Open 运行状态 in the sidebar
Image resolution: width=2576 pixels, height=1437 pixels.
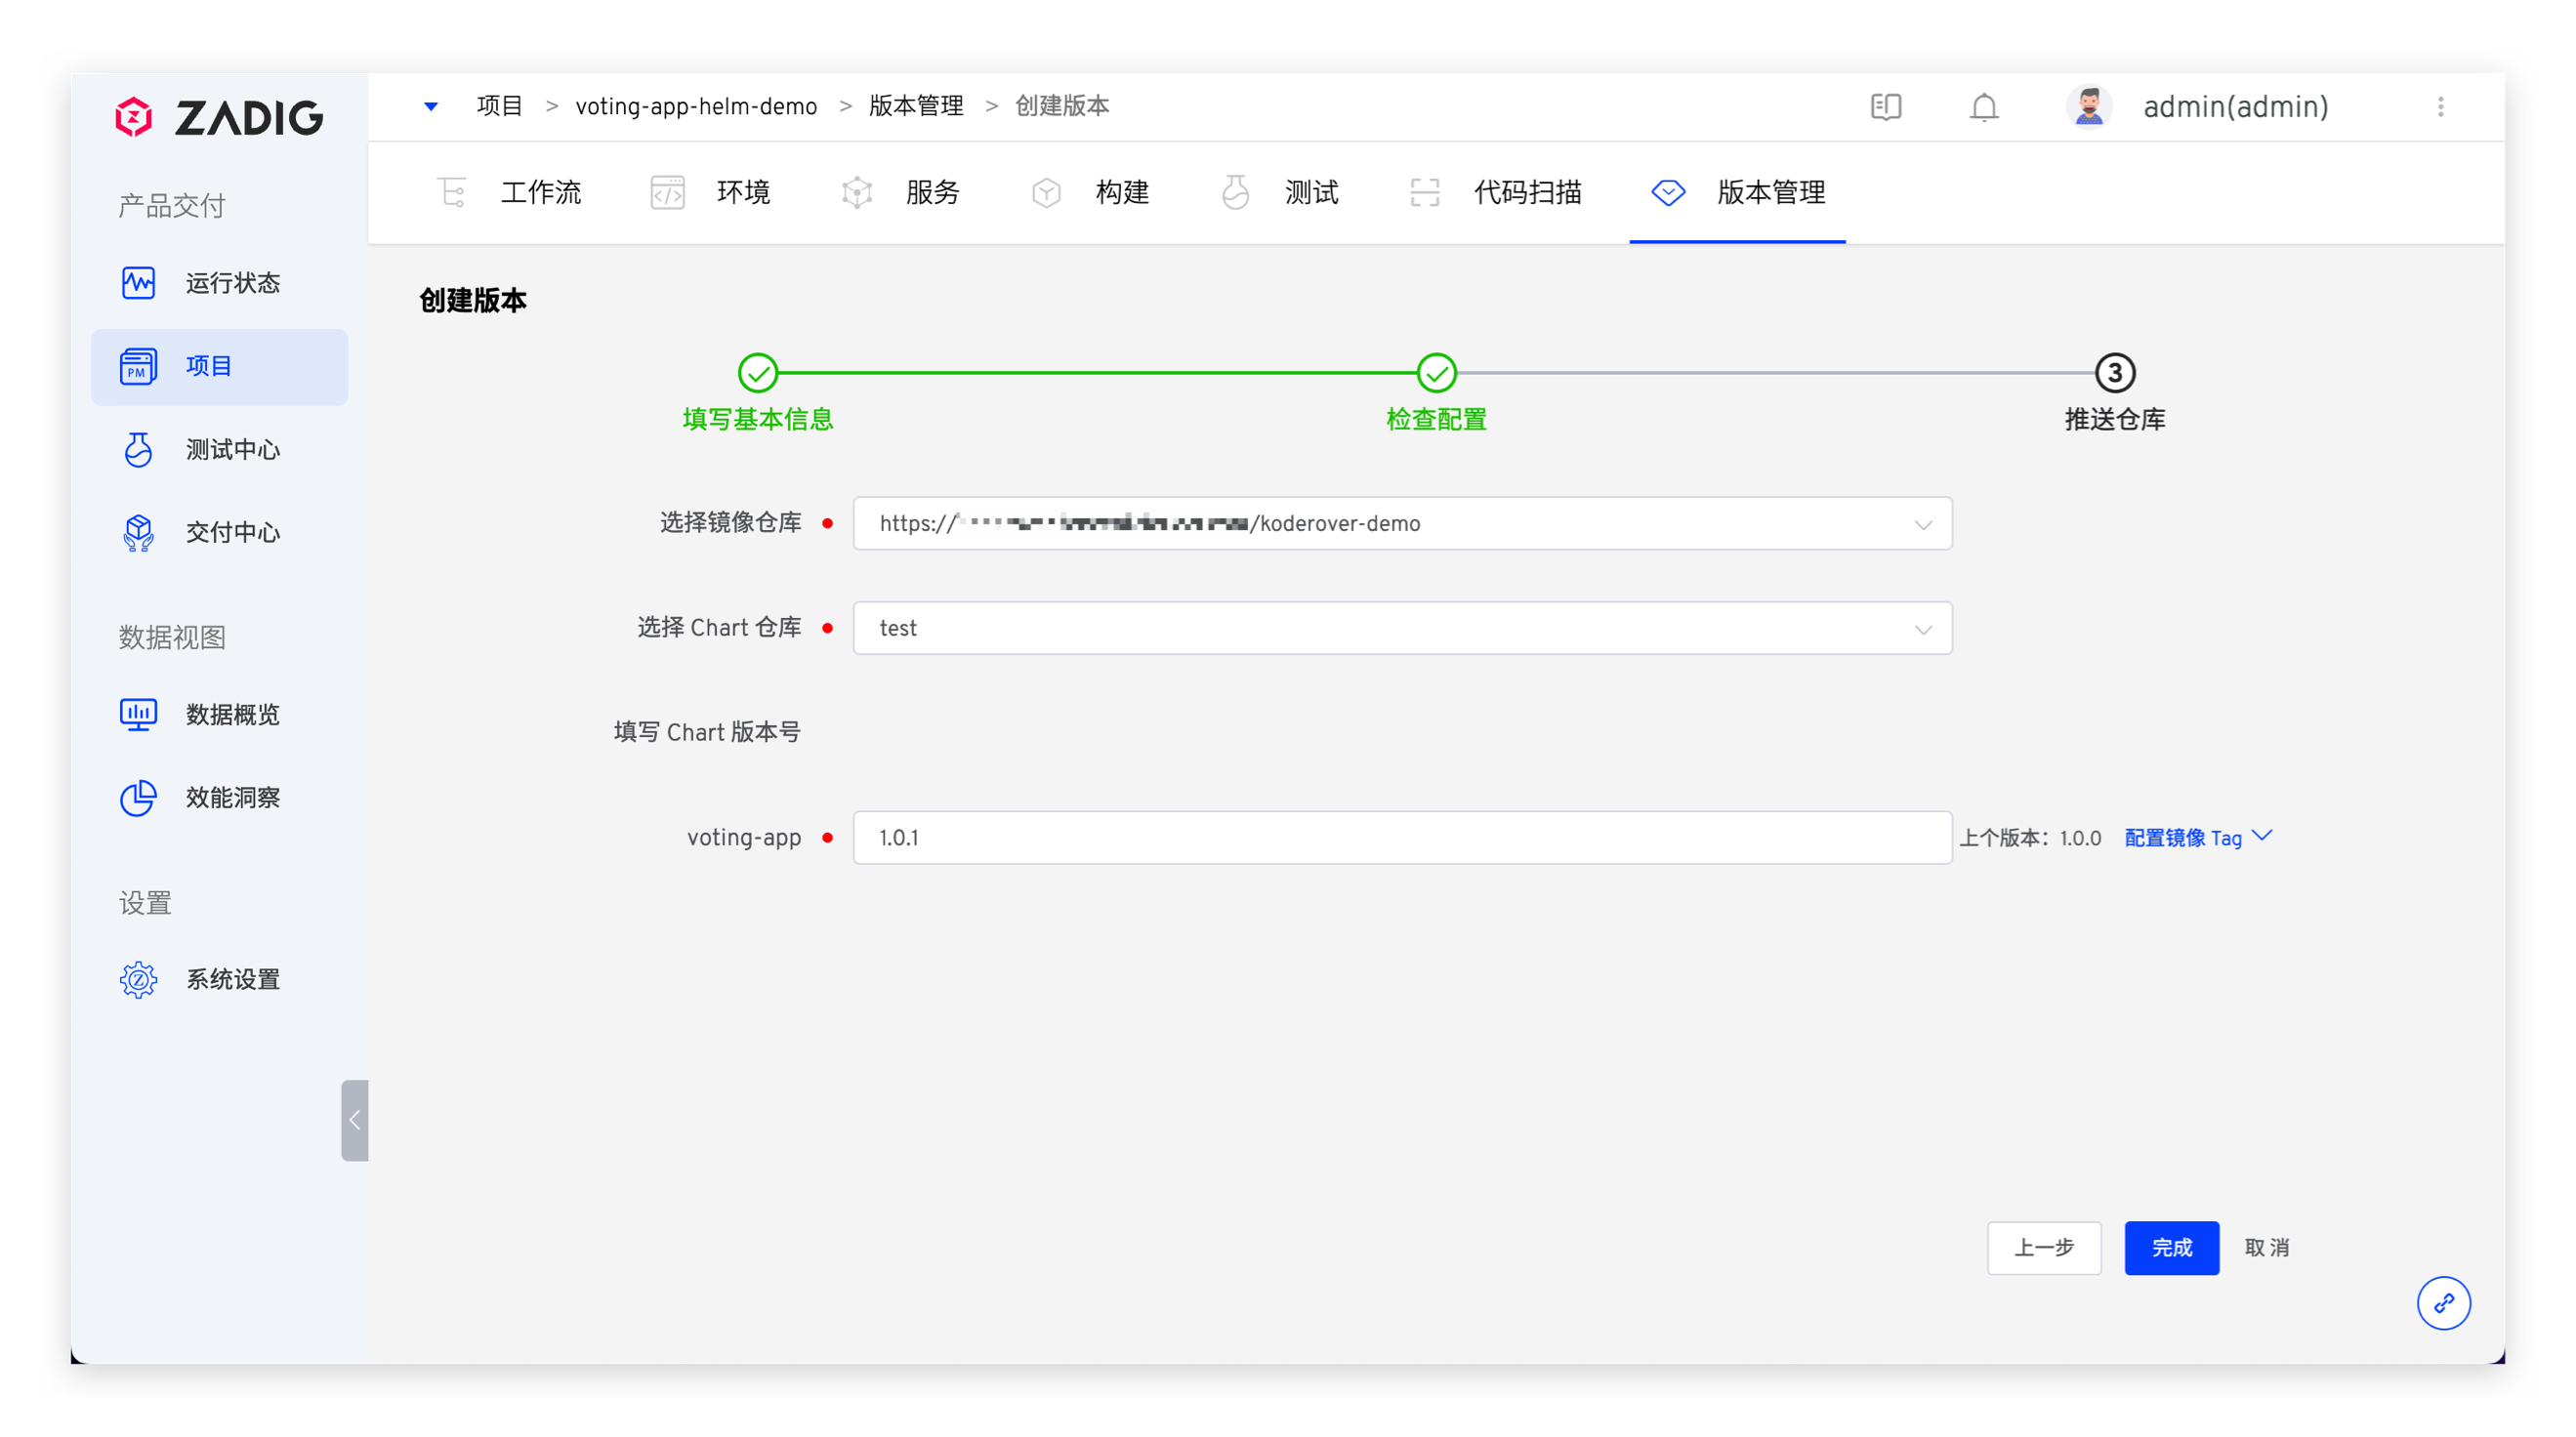(231, 283)
